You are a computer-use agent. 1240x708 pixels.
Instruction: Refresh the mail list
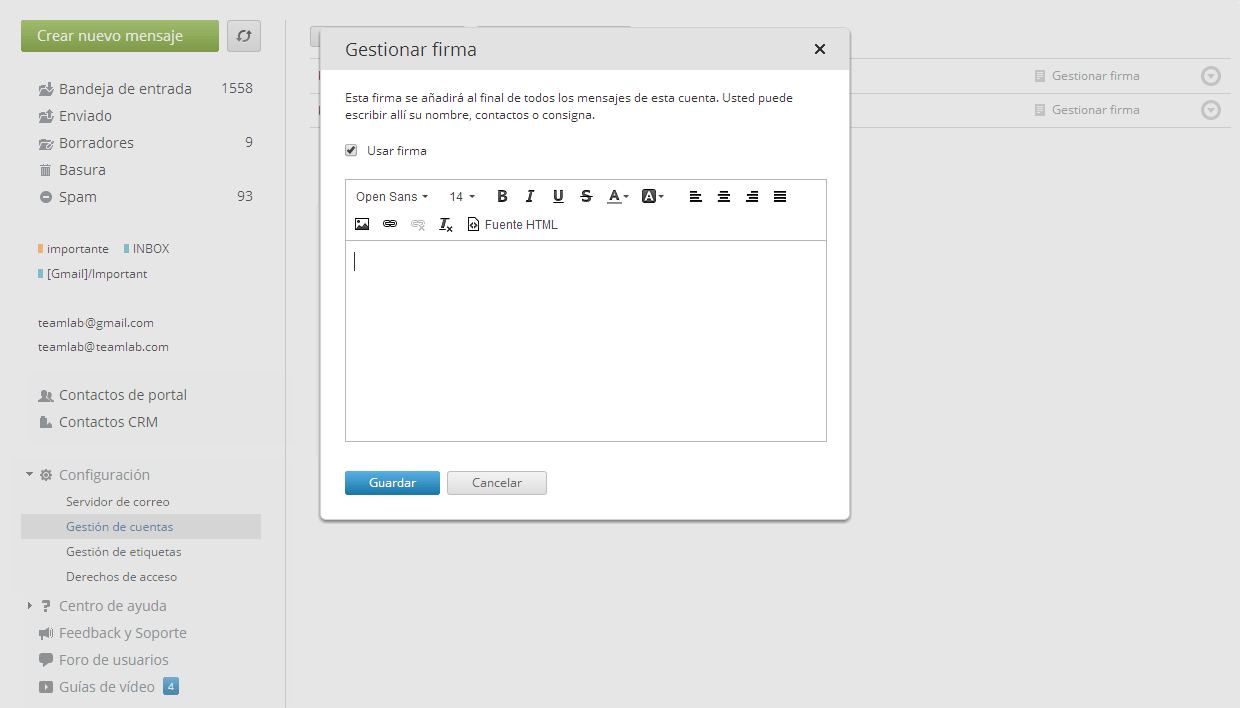244,36
